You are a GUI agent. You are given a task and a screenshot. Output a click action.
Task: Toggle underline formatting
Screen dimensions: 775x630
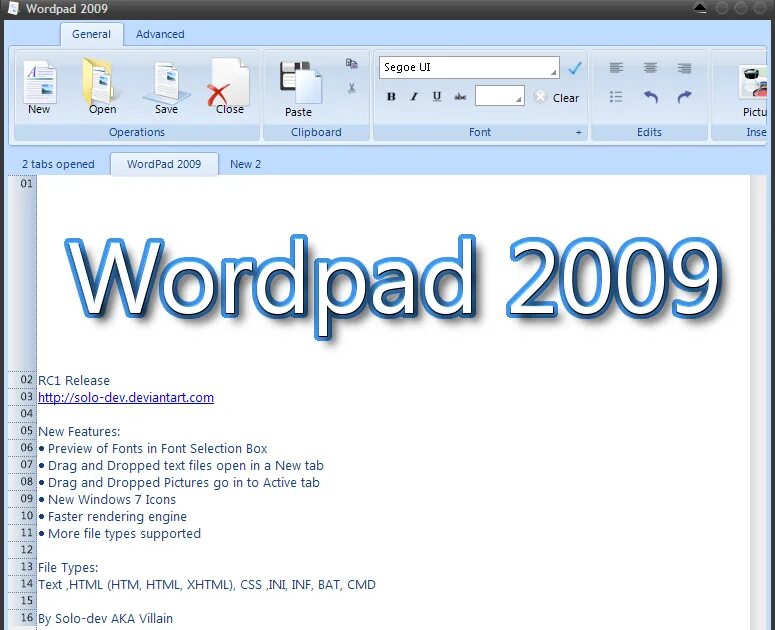[x=437, y=96]
